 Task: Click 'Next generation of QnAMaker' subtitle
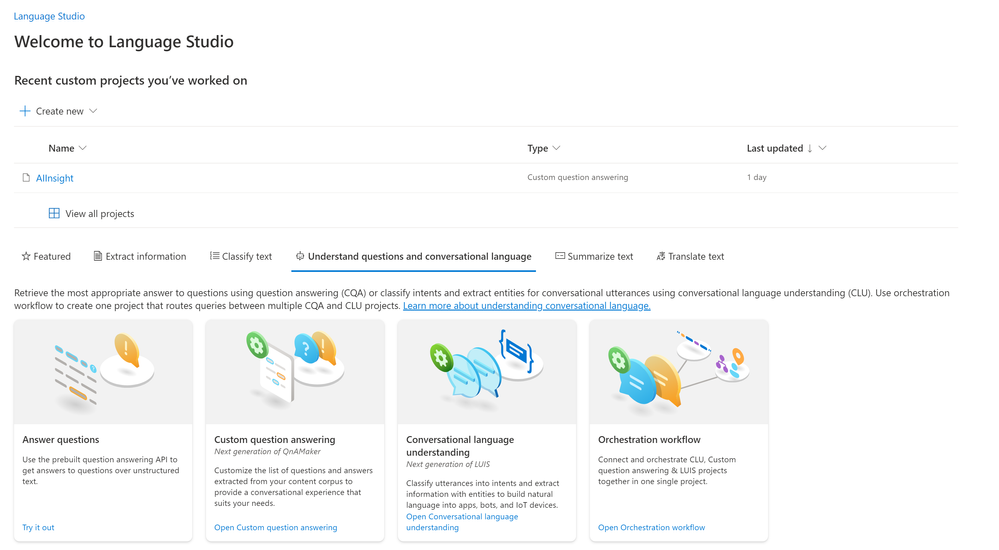pos(268,452)
